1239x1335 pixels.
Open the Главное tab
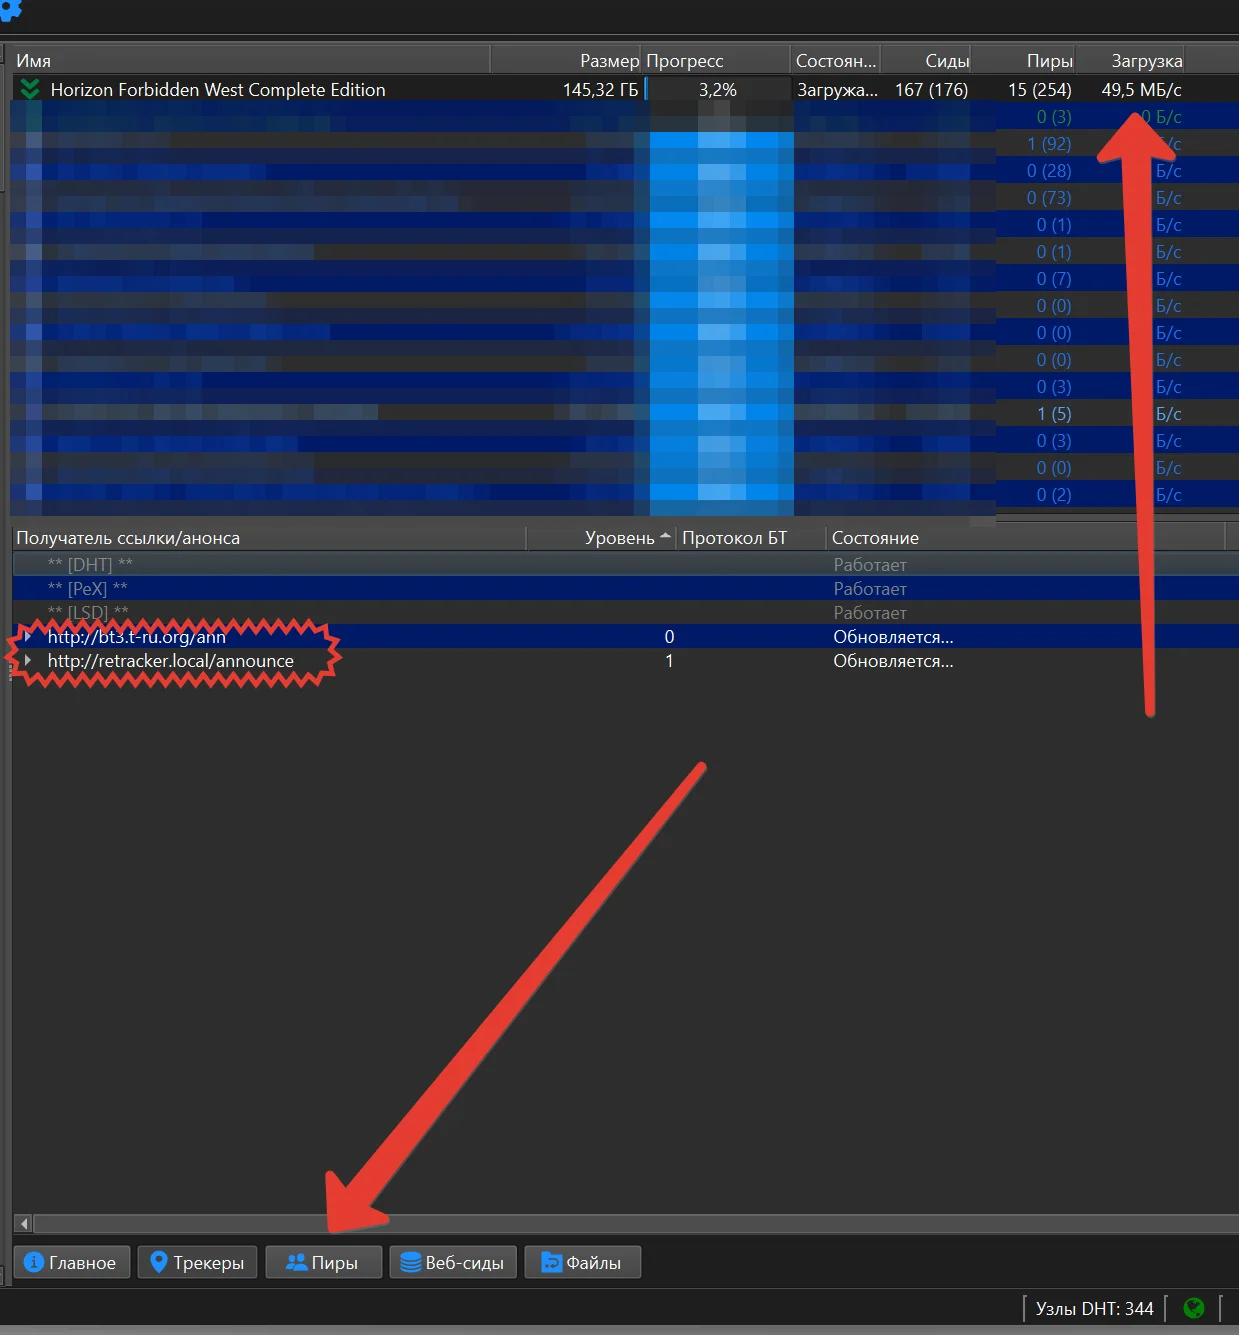point(71,1263)
